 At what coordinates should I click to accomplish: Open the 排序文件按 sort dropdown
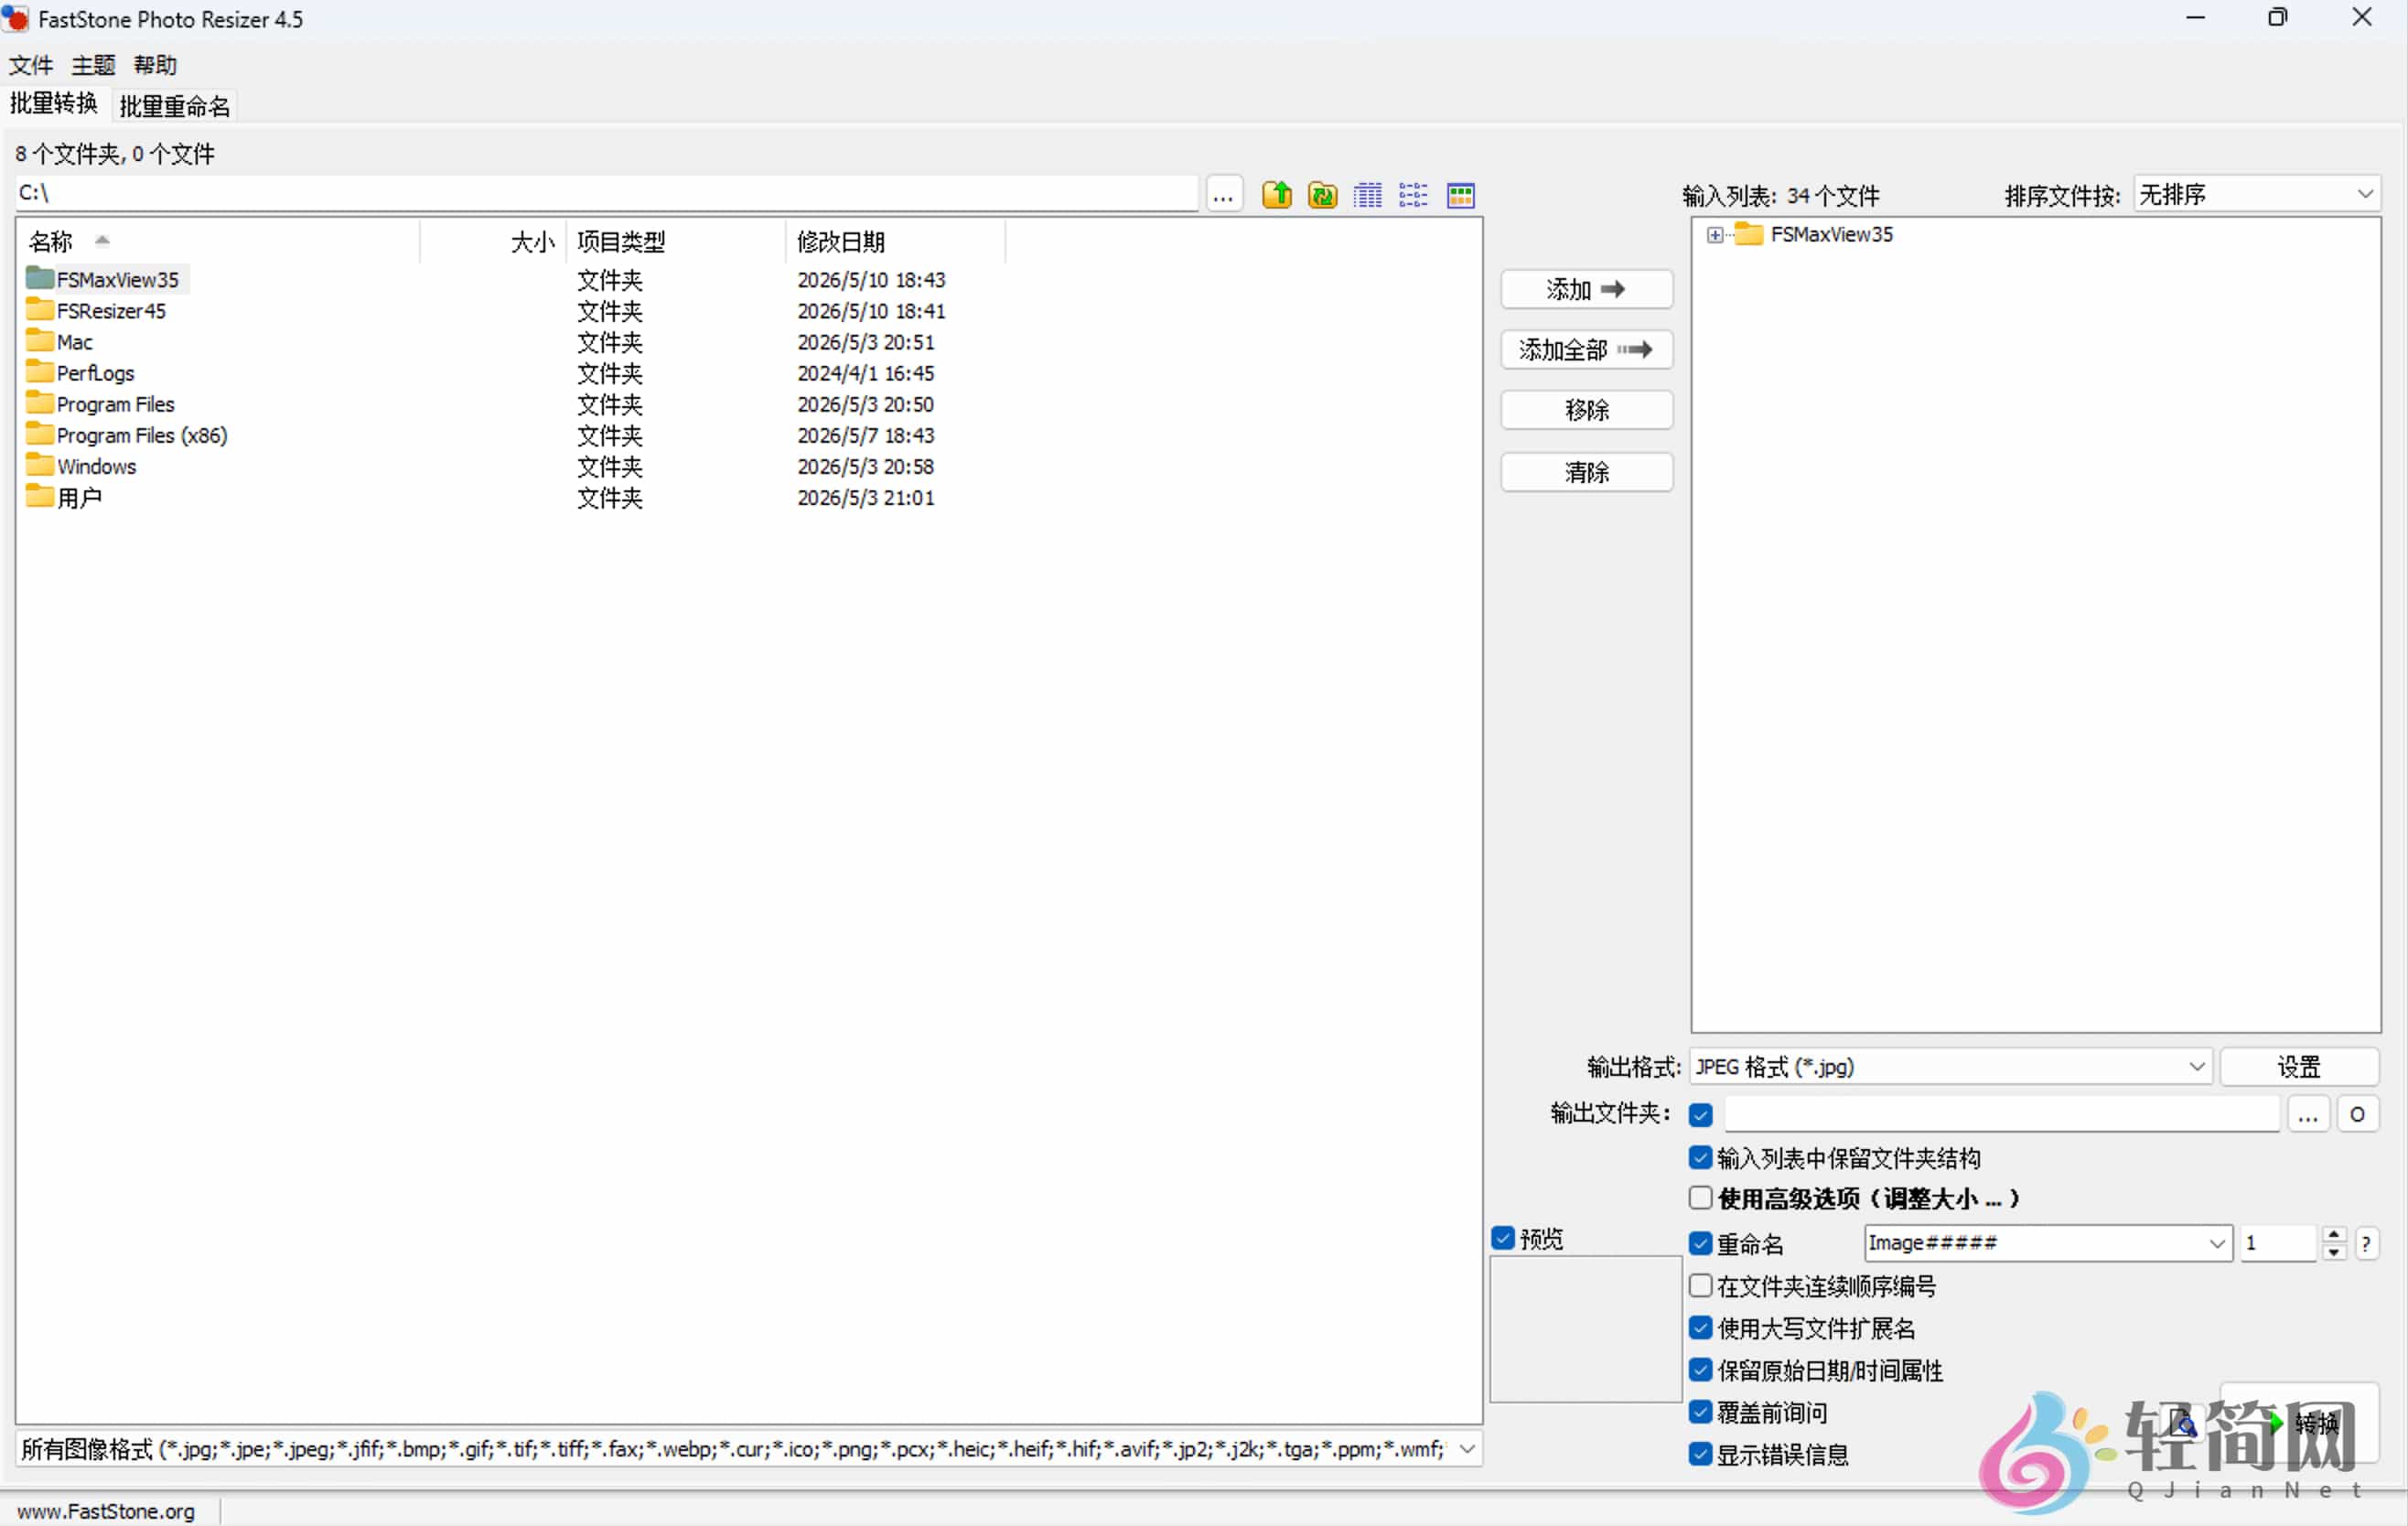coord(2256,194)
